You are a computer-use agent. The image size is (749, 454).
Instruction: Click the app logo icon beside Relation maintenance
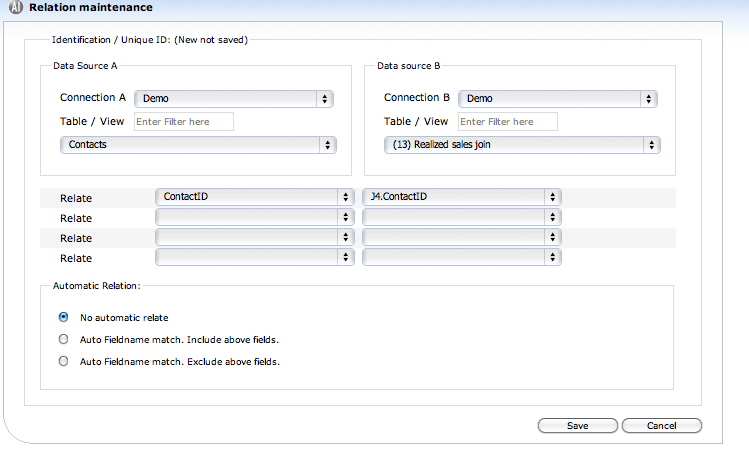point(15,8)
